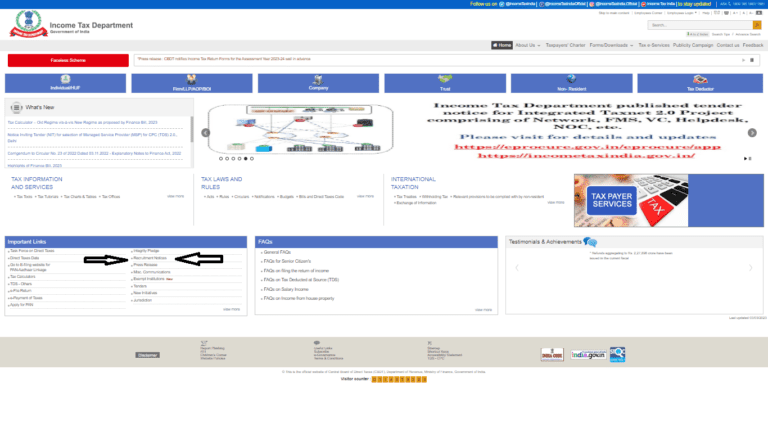Click the Search input field
This screenshot has height=432, width=768.
700,25
